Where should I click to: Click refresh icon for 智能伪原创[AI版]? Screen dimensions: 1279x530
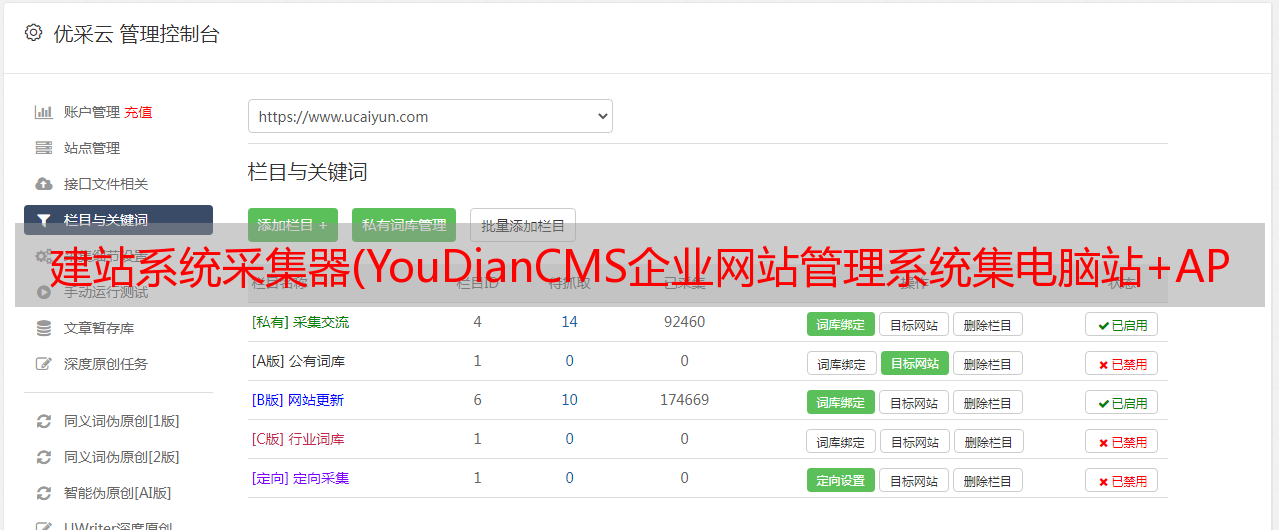[x=44, y=493]
